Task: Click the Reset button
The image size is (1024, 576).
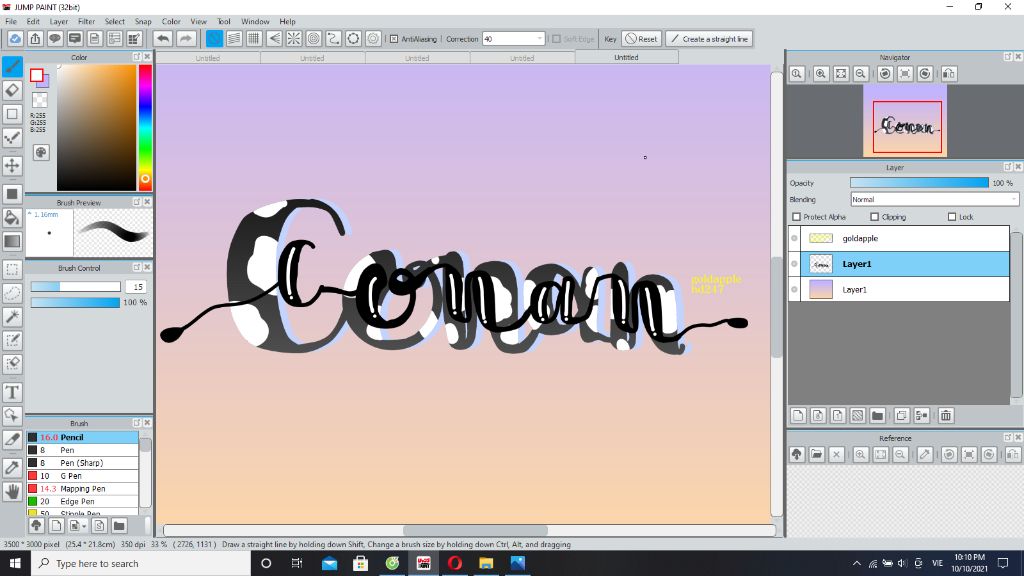Action: 641,39
